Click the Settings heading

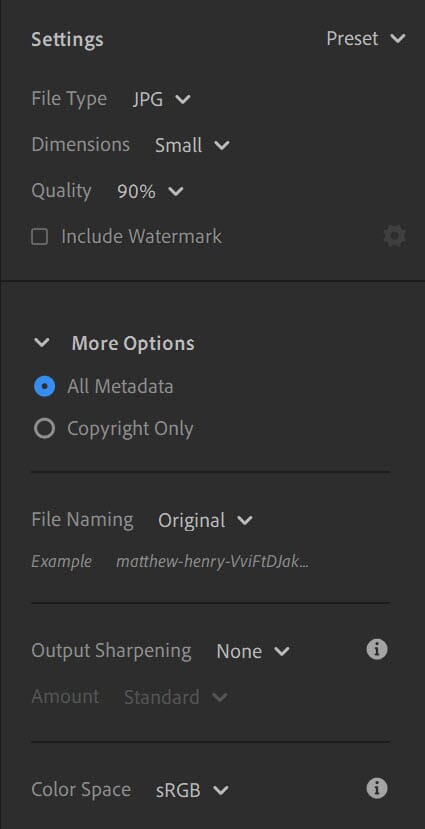pos(67,40)
